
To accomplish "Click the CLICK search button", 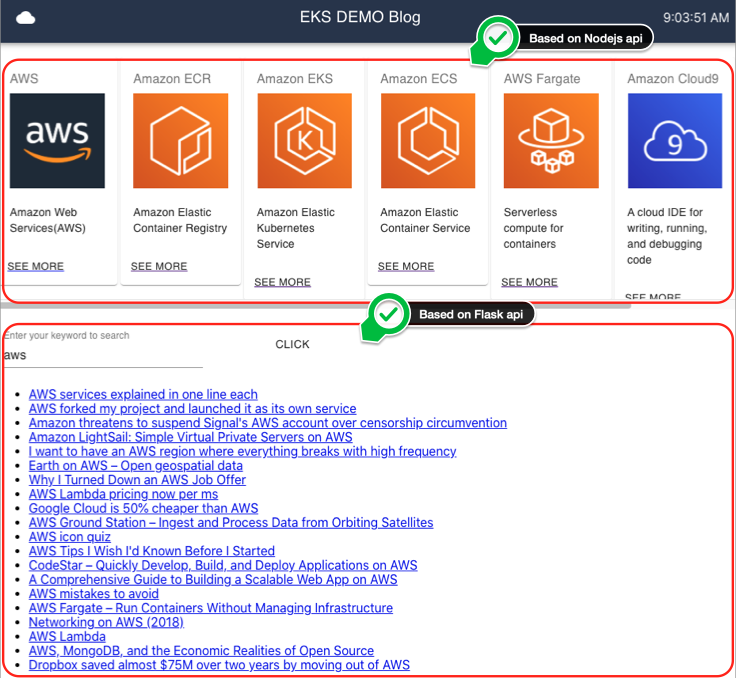I will (292, 344).
